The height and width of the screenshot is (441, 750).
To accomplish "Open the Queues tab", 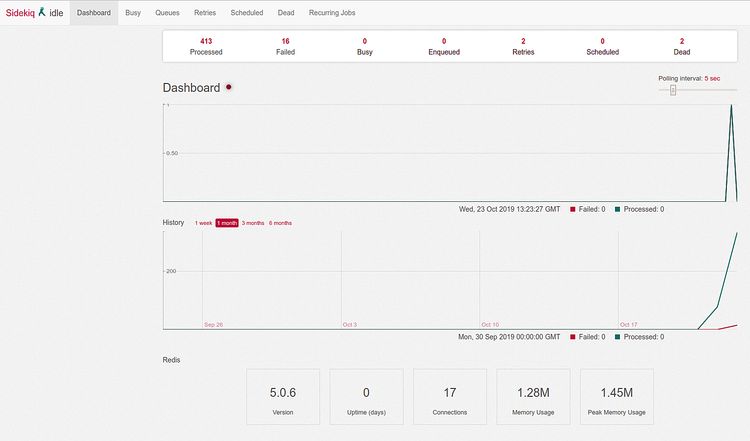I will pyautogui.click(x=167, y=13).
